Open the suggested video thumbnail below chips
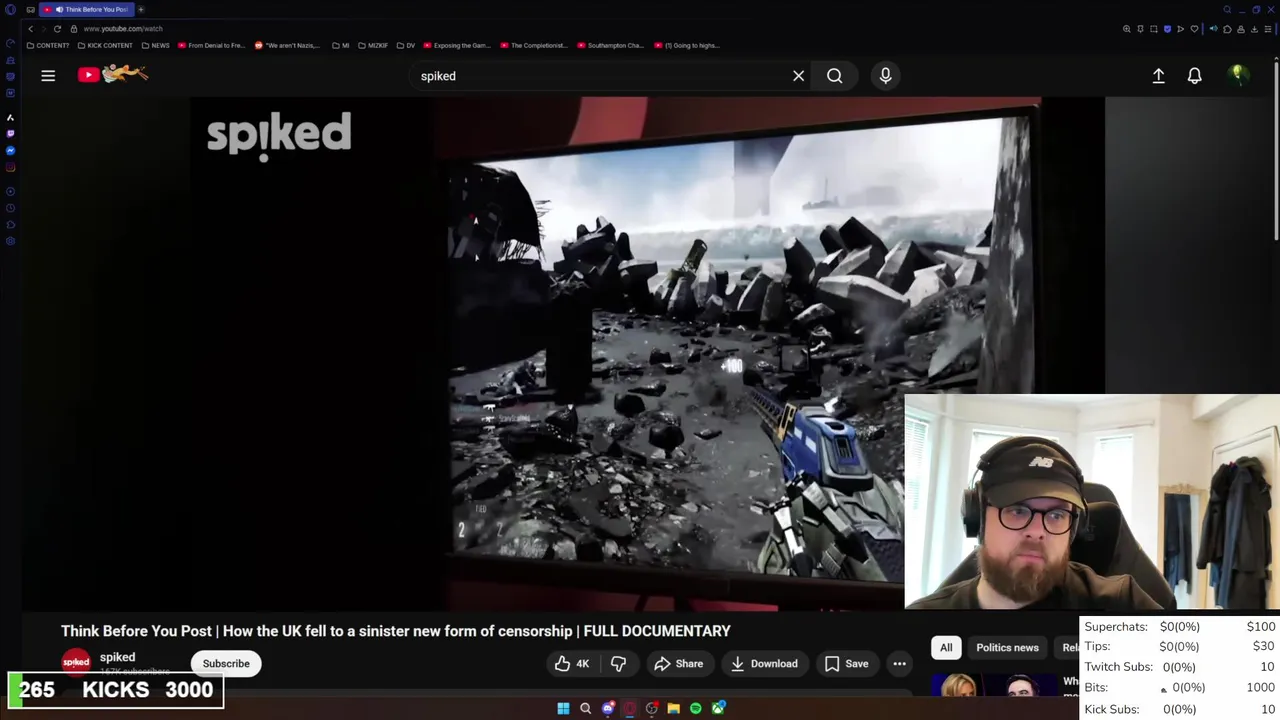 993,685
